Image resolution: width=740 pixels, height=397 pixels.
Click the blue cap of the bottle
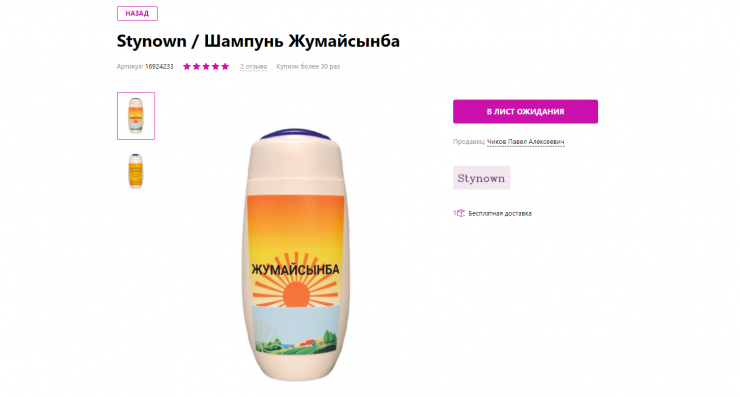(x=296, y=134)
